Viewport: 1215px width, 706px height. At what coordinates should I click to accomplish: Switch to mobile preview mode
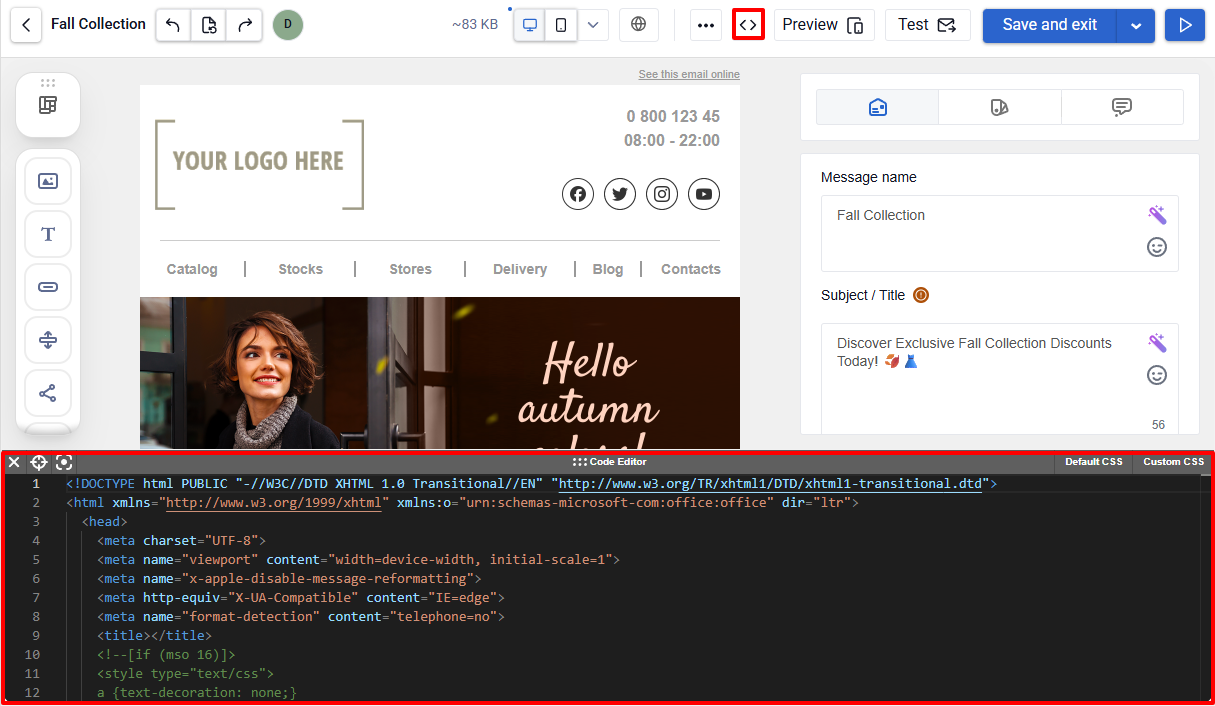pos(561,25)
